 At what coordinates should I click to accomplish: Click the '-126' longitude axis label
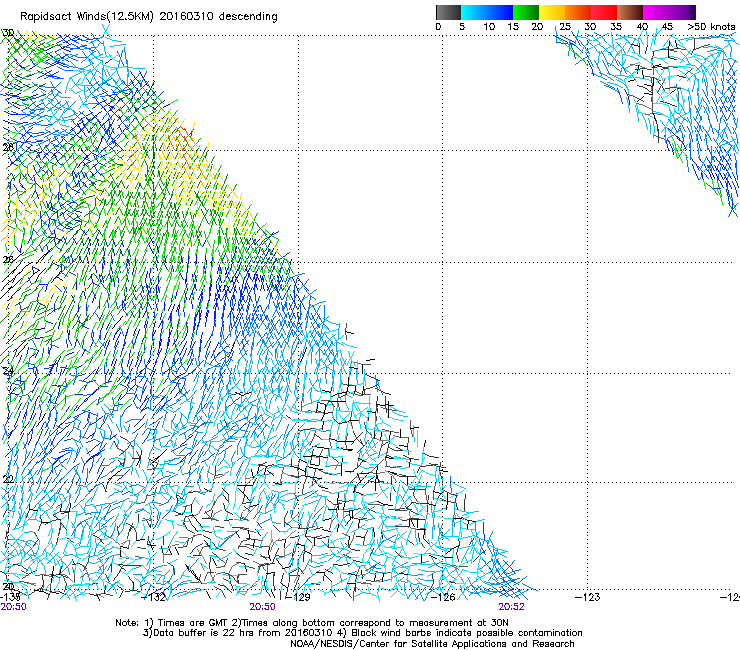(x=444, y=597)
